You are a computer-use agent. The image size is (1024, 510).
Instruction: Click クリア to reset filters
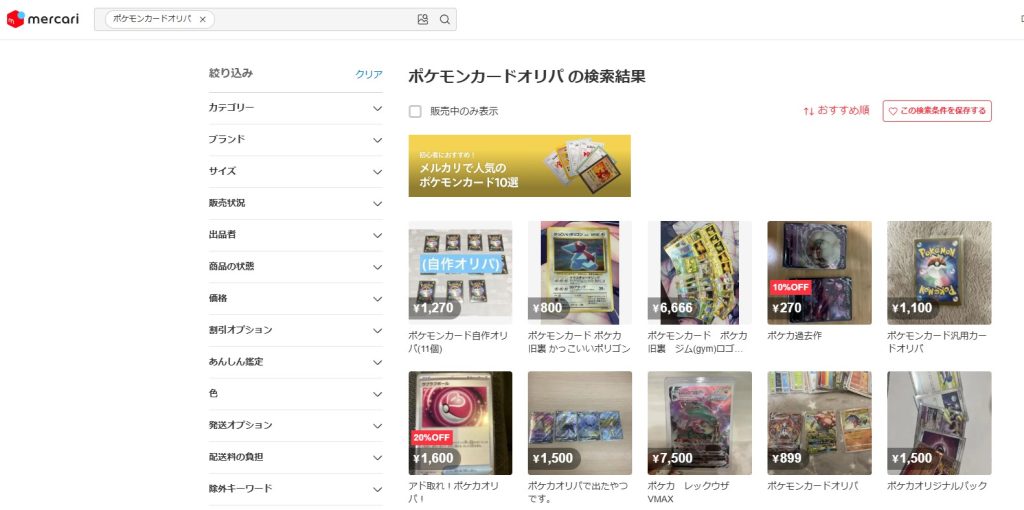coord(369,74)
